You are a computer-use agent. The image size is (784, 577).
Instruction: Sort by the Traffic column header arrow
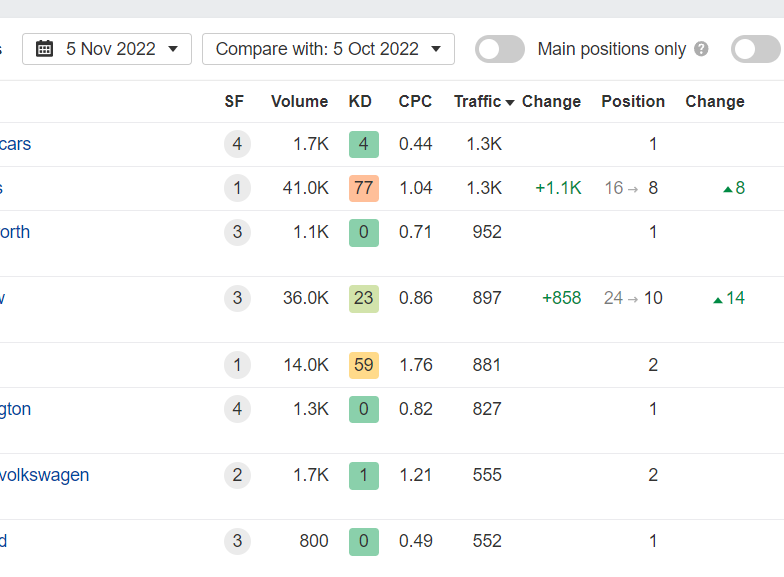[x=510, y=102]
